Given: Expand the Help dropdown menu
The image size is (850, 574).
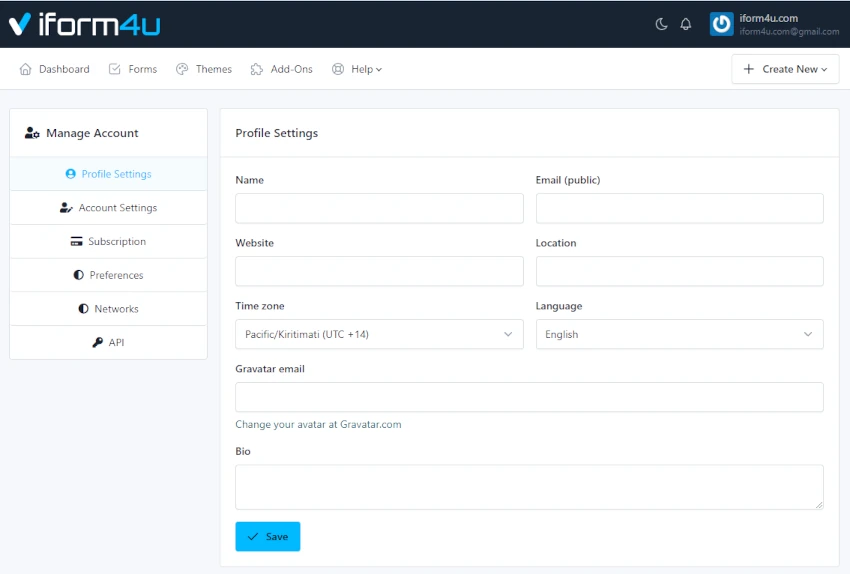Looking at the screenshot, I should click(x=357, y=69).
